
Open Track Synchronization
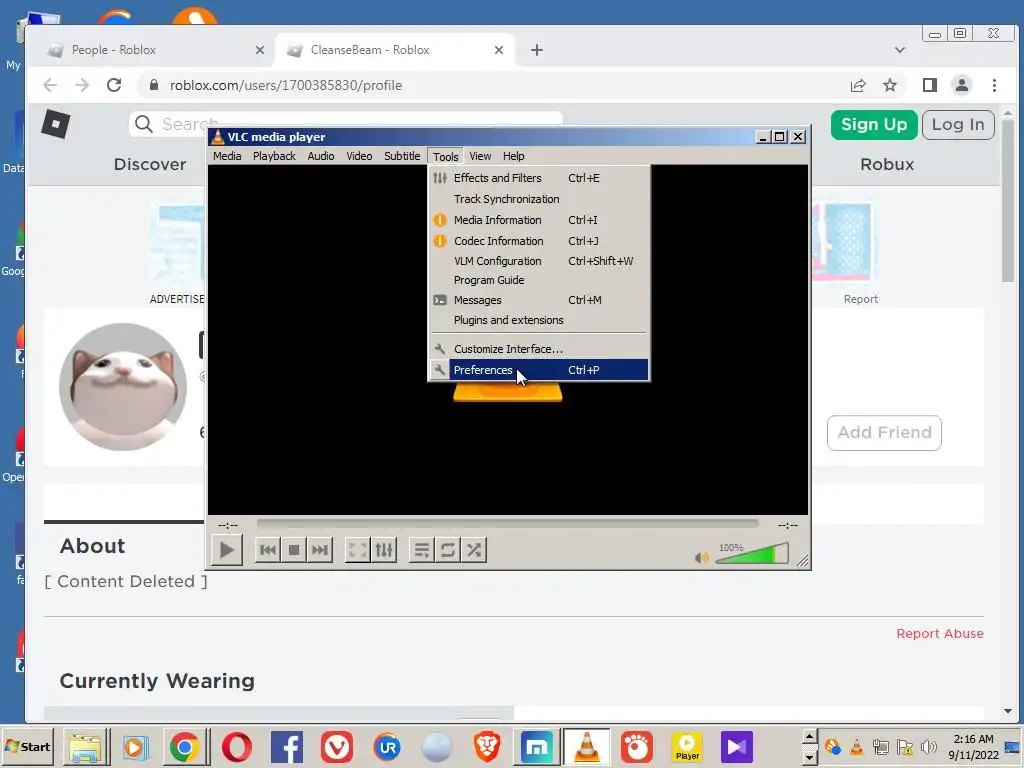[539, 199]
